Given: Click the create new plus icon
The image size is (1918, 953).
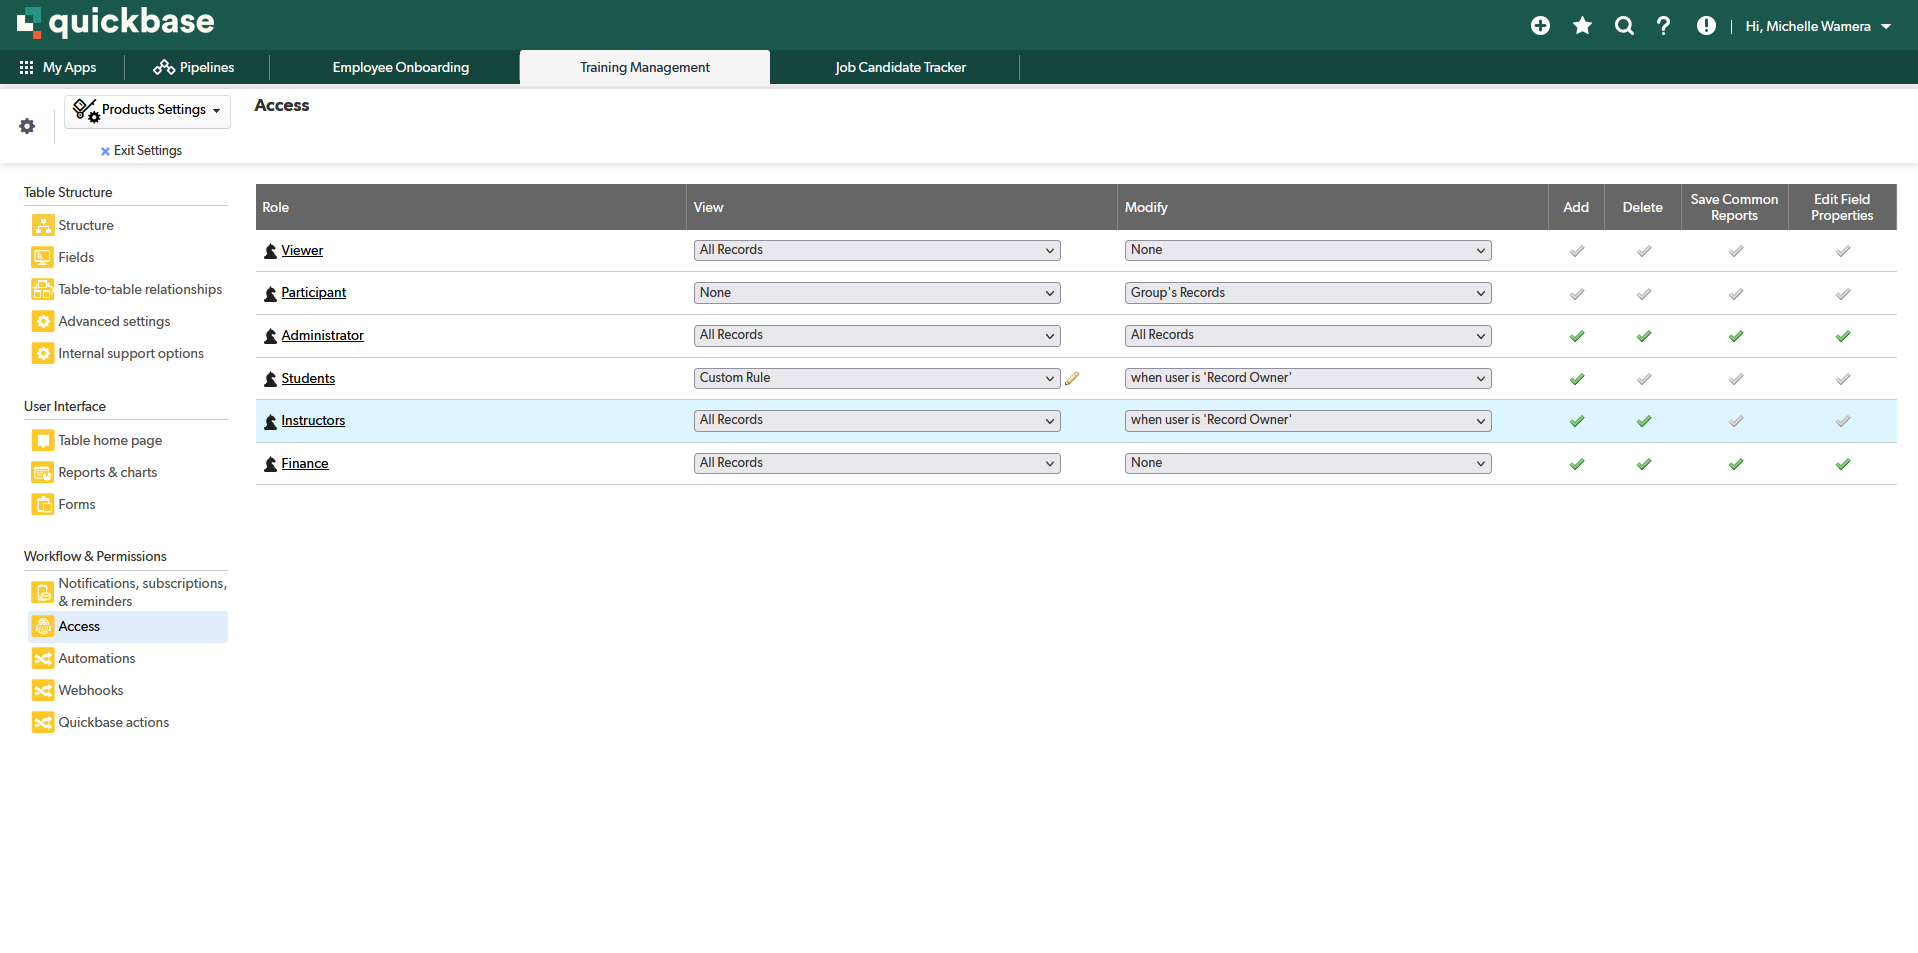Looking at the screenshot, I should (1540, 26).
